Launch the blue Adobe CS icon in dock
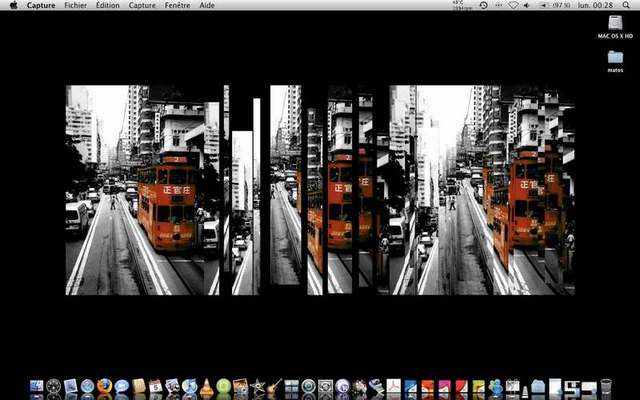 coord(411,386)
